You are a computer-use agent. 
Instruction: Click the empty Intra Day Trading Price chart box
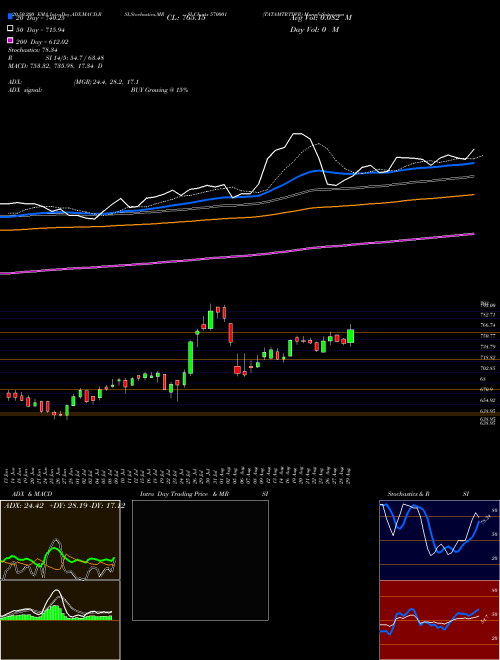click(x=200, y=560)
